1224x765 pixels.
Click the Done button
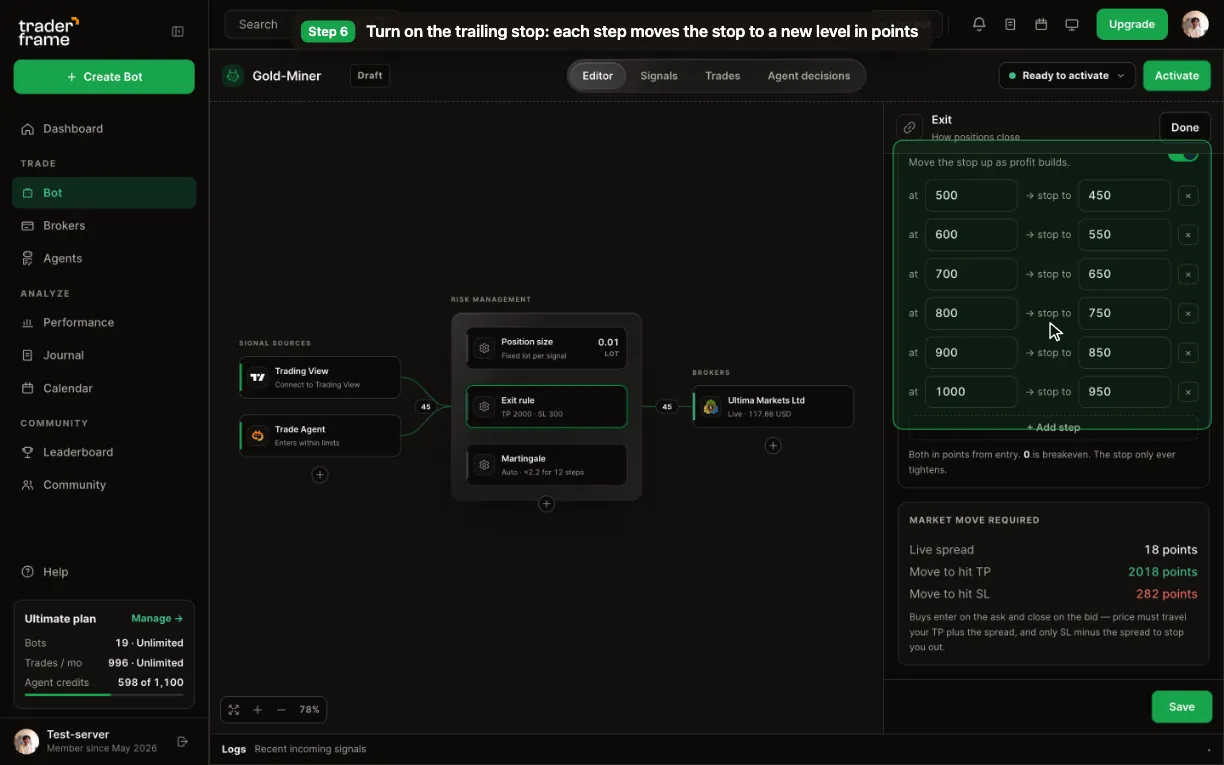coord(1185,128)
